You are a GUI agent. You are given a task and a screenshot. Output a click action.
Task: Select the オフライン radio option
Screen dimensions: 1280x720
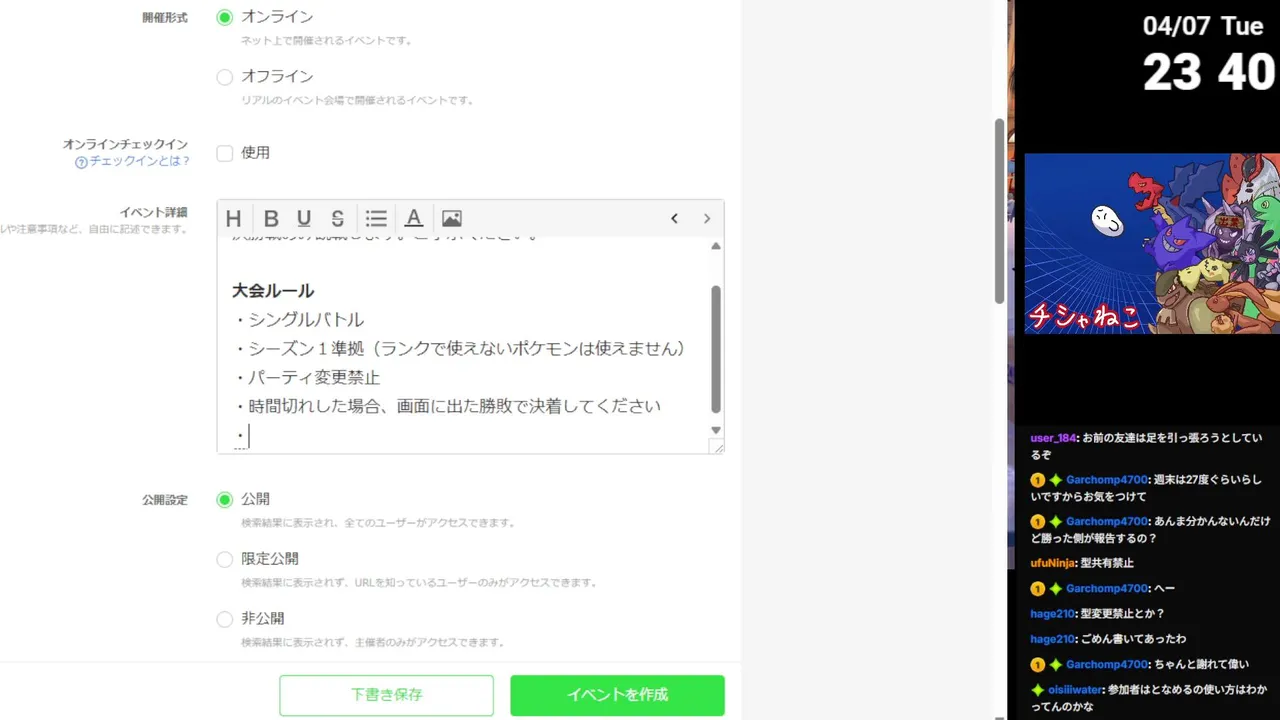pyautogui.click(x=225, y=77)
